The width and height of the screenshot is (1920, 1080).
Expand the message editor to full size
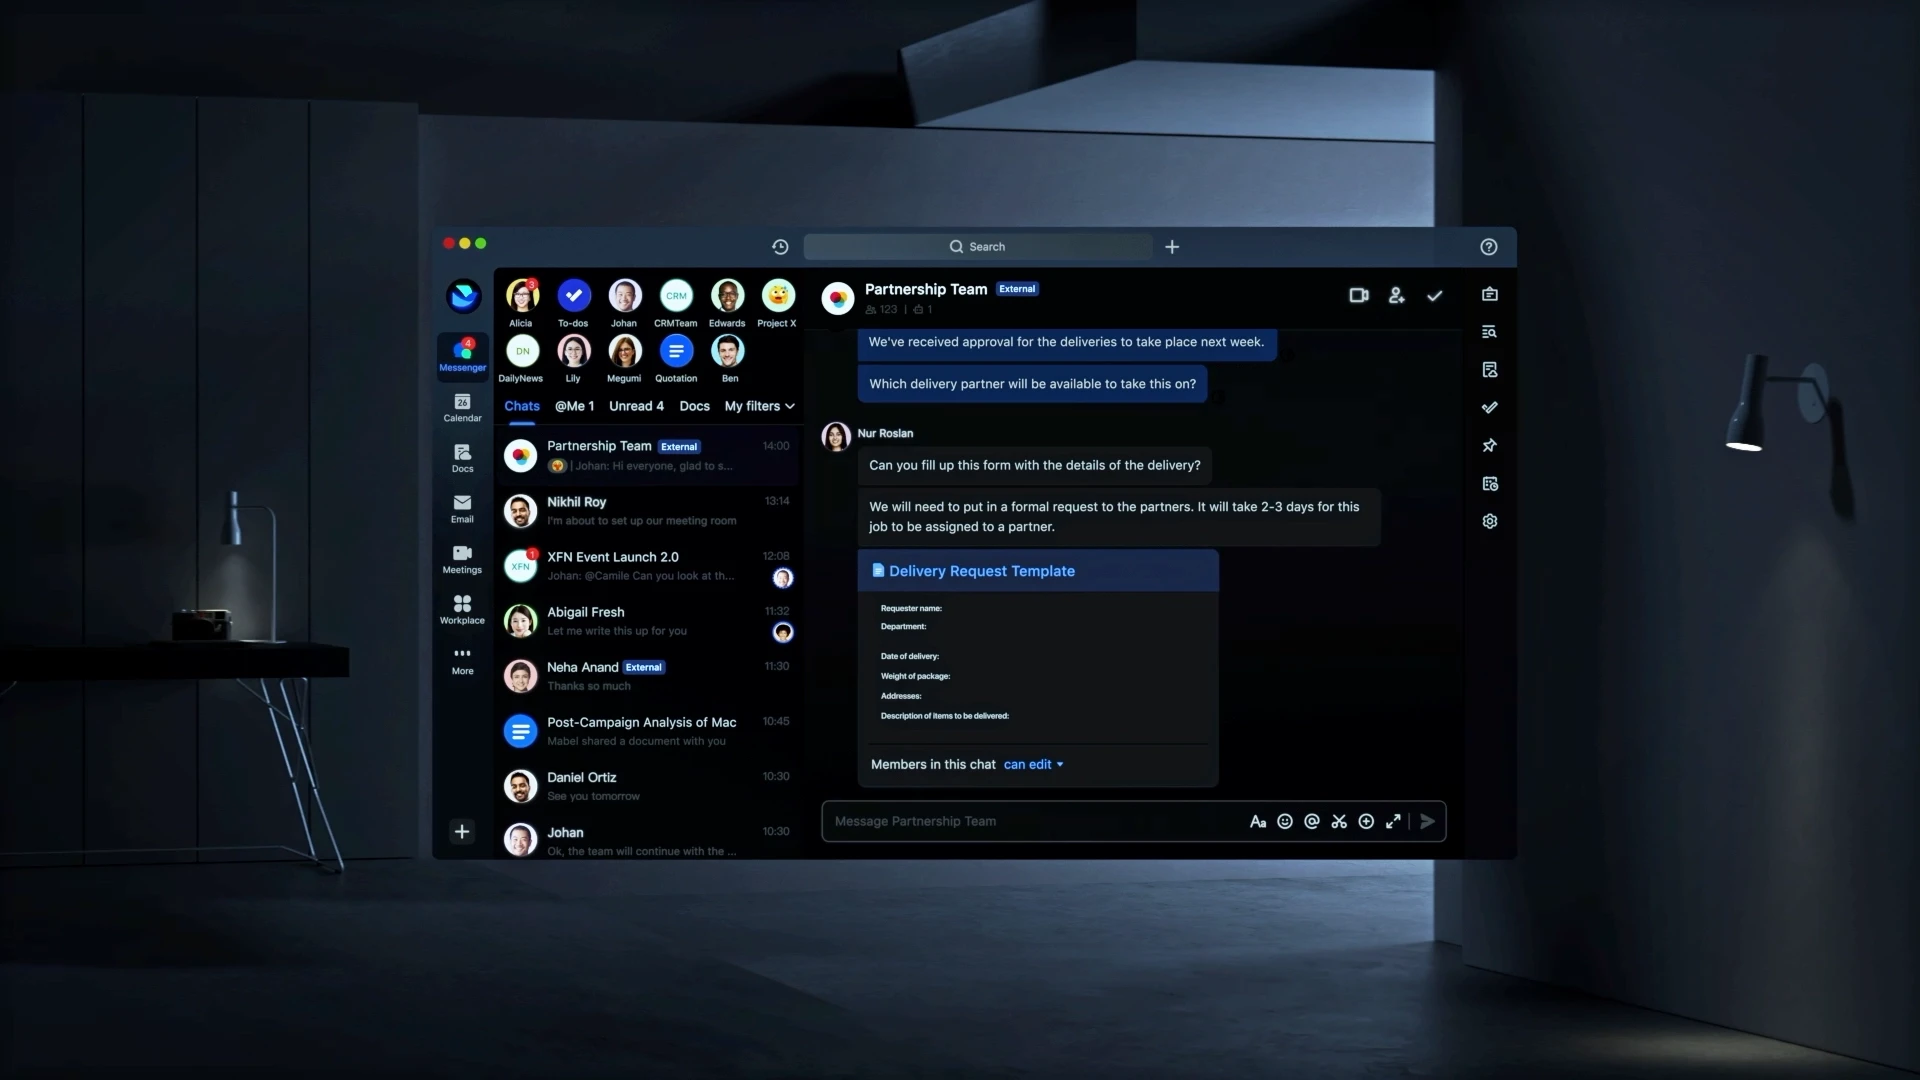1393,821
